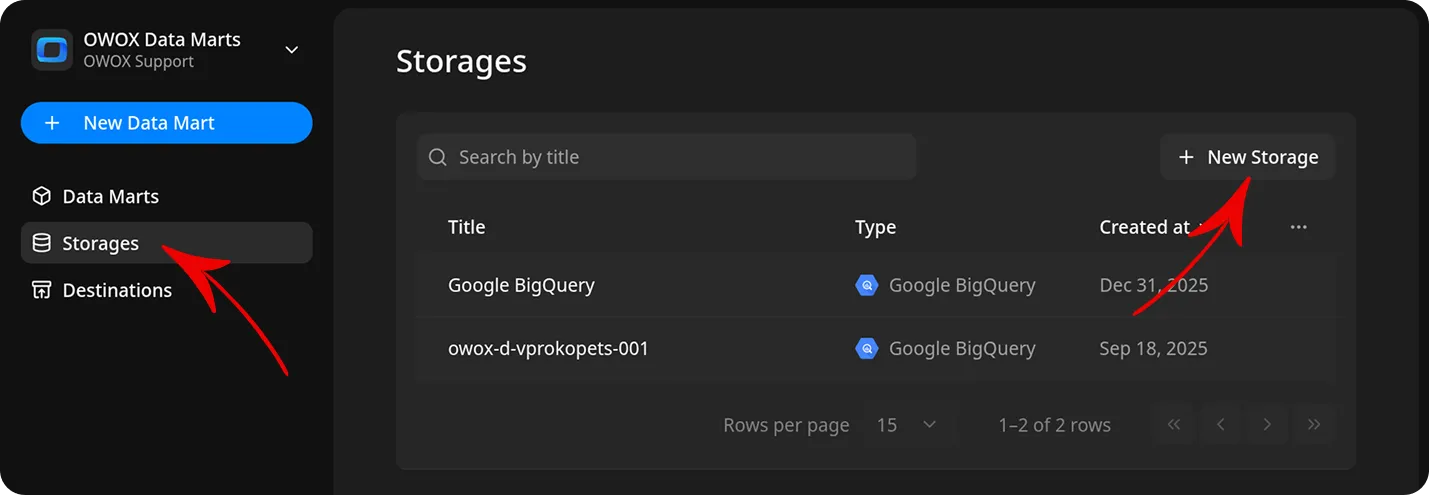The image size is (1429, 495).
Task: Sort by the Title column header
Action: pos(467,227)
